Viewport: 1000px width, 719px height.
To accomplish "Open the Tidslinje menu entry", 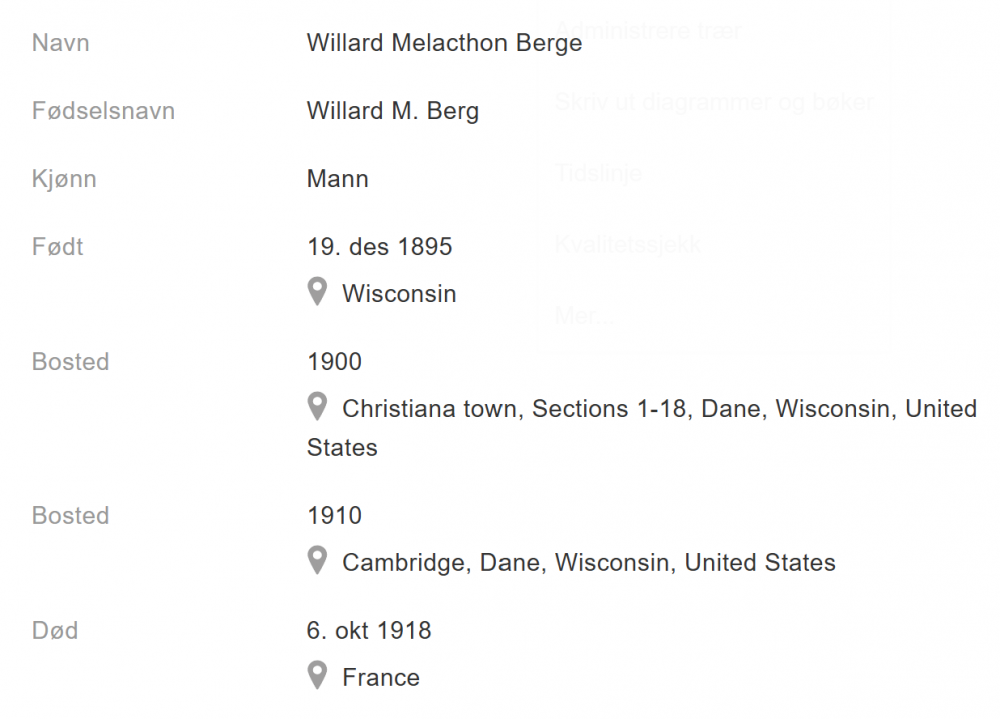I will click(598, 173).
